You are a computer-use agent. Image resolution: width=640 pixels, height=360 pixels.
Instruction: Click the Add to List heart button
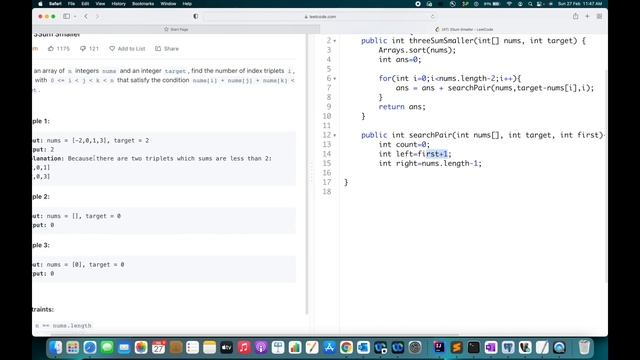pos(127,49)
